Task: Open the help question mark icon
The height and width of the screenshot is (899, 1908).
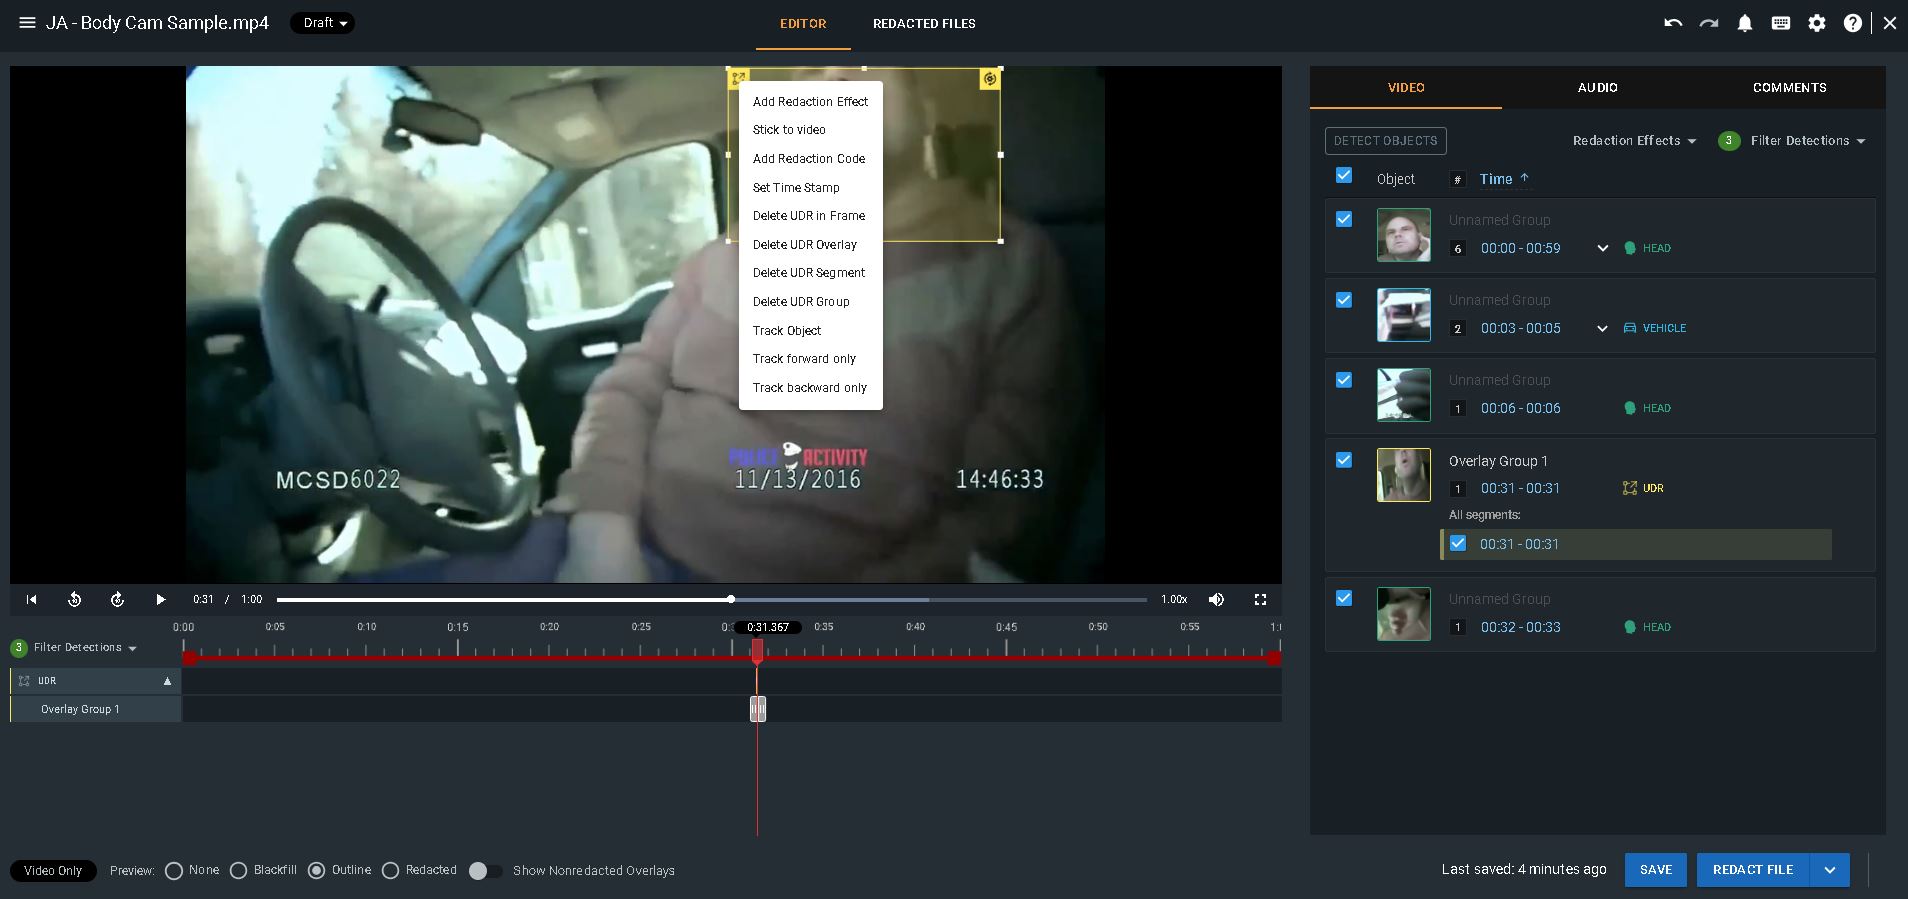Action: 1853,23
